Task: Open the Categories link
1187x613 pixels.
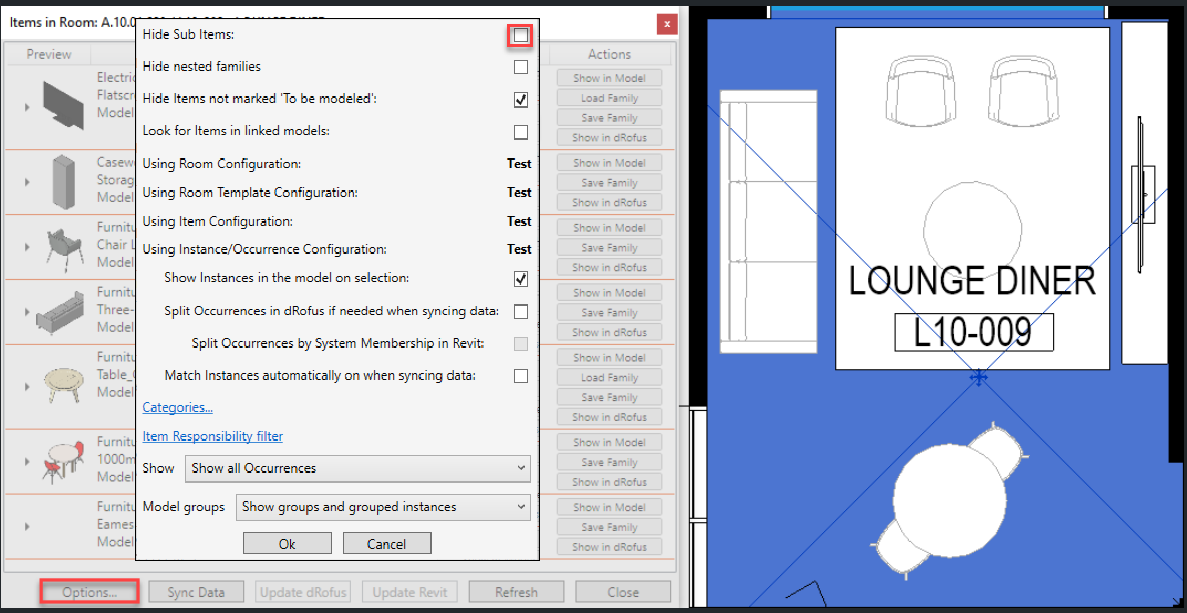Action: click(177, 407)
